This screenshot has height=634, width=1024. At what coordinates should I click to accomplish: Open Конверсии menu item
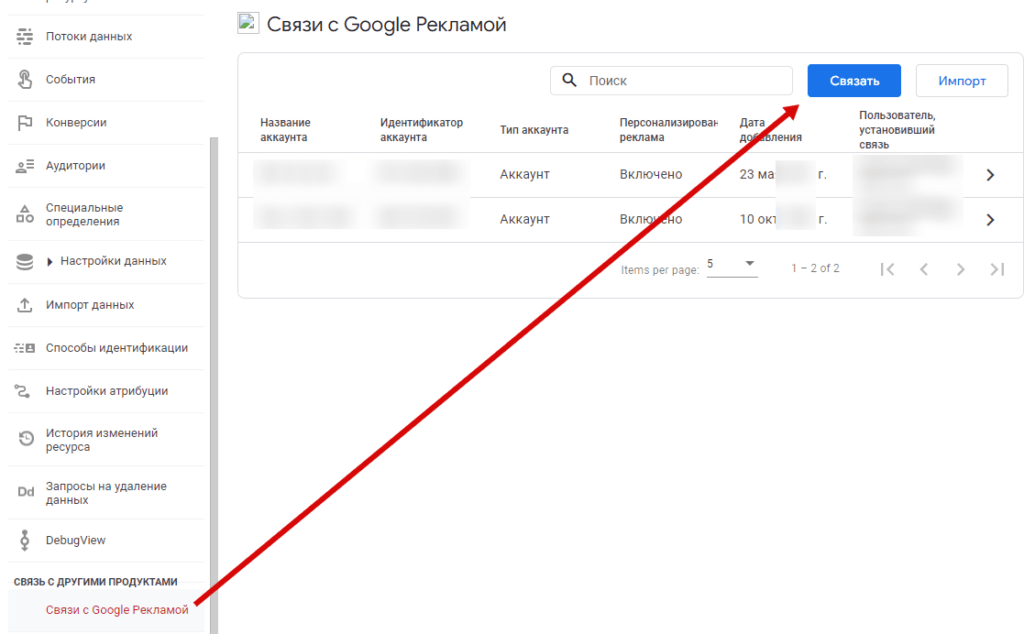point(76,123)
